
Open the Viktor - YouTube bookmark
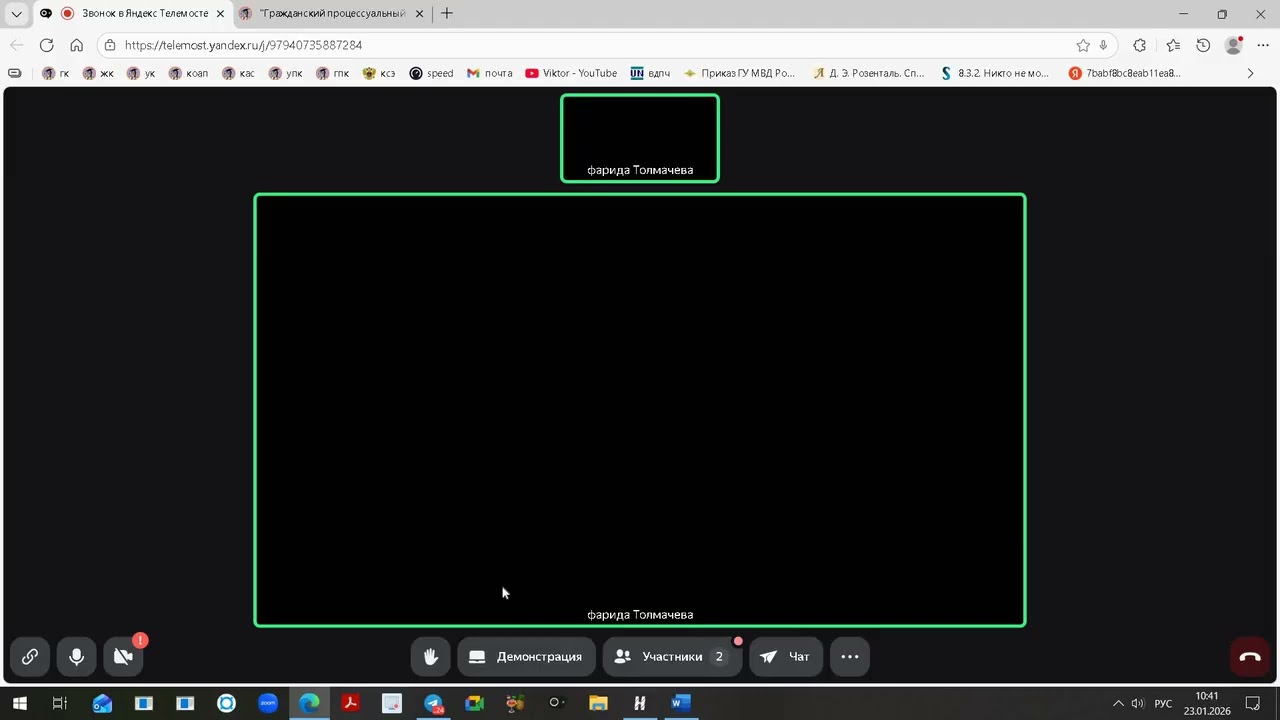point(571,73)
